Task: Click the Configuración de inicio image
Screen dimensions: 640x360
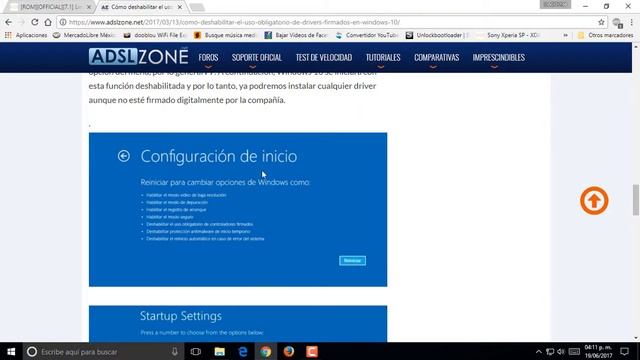Action: click(238, 209)
